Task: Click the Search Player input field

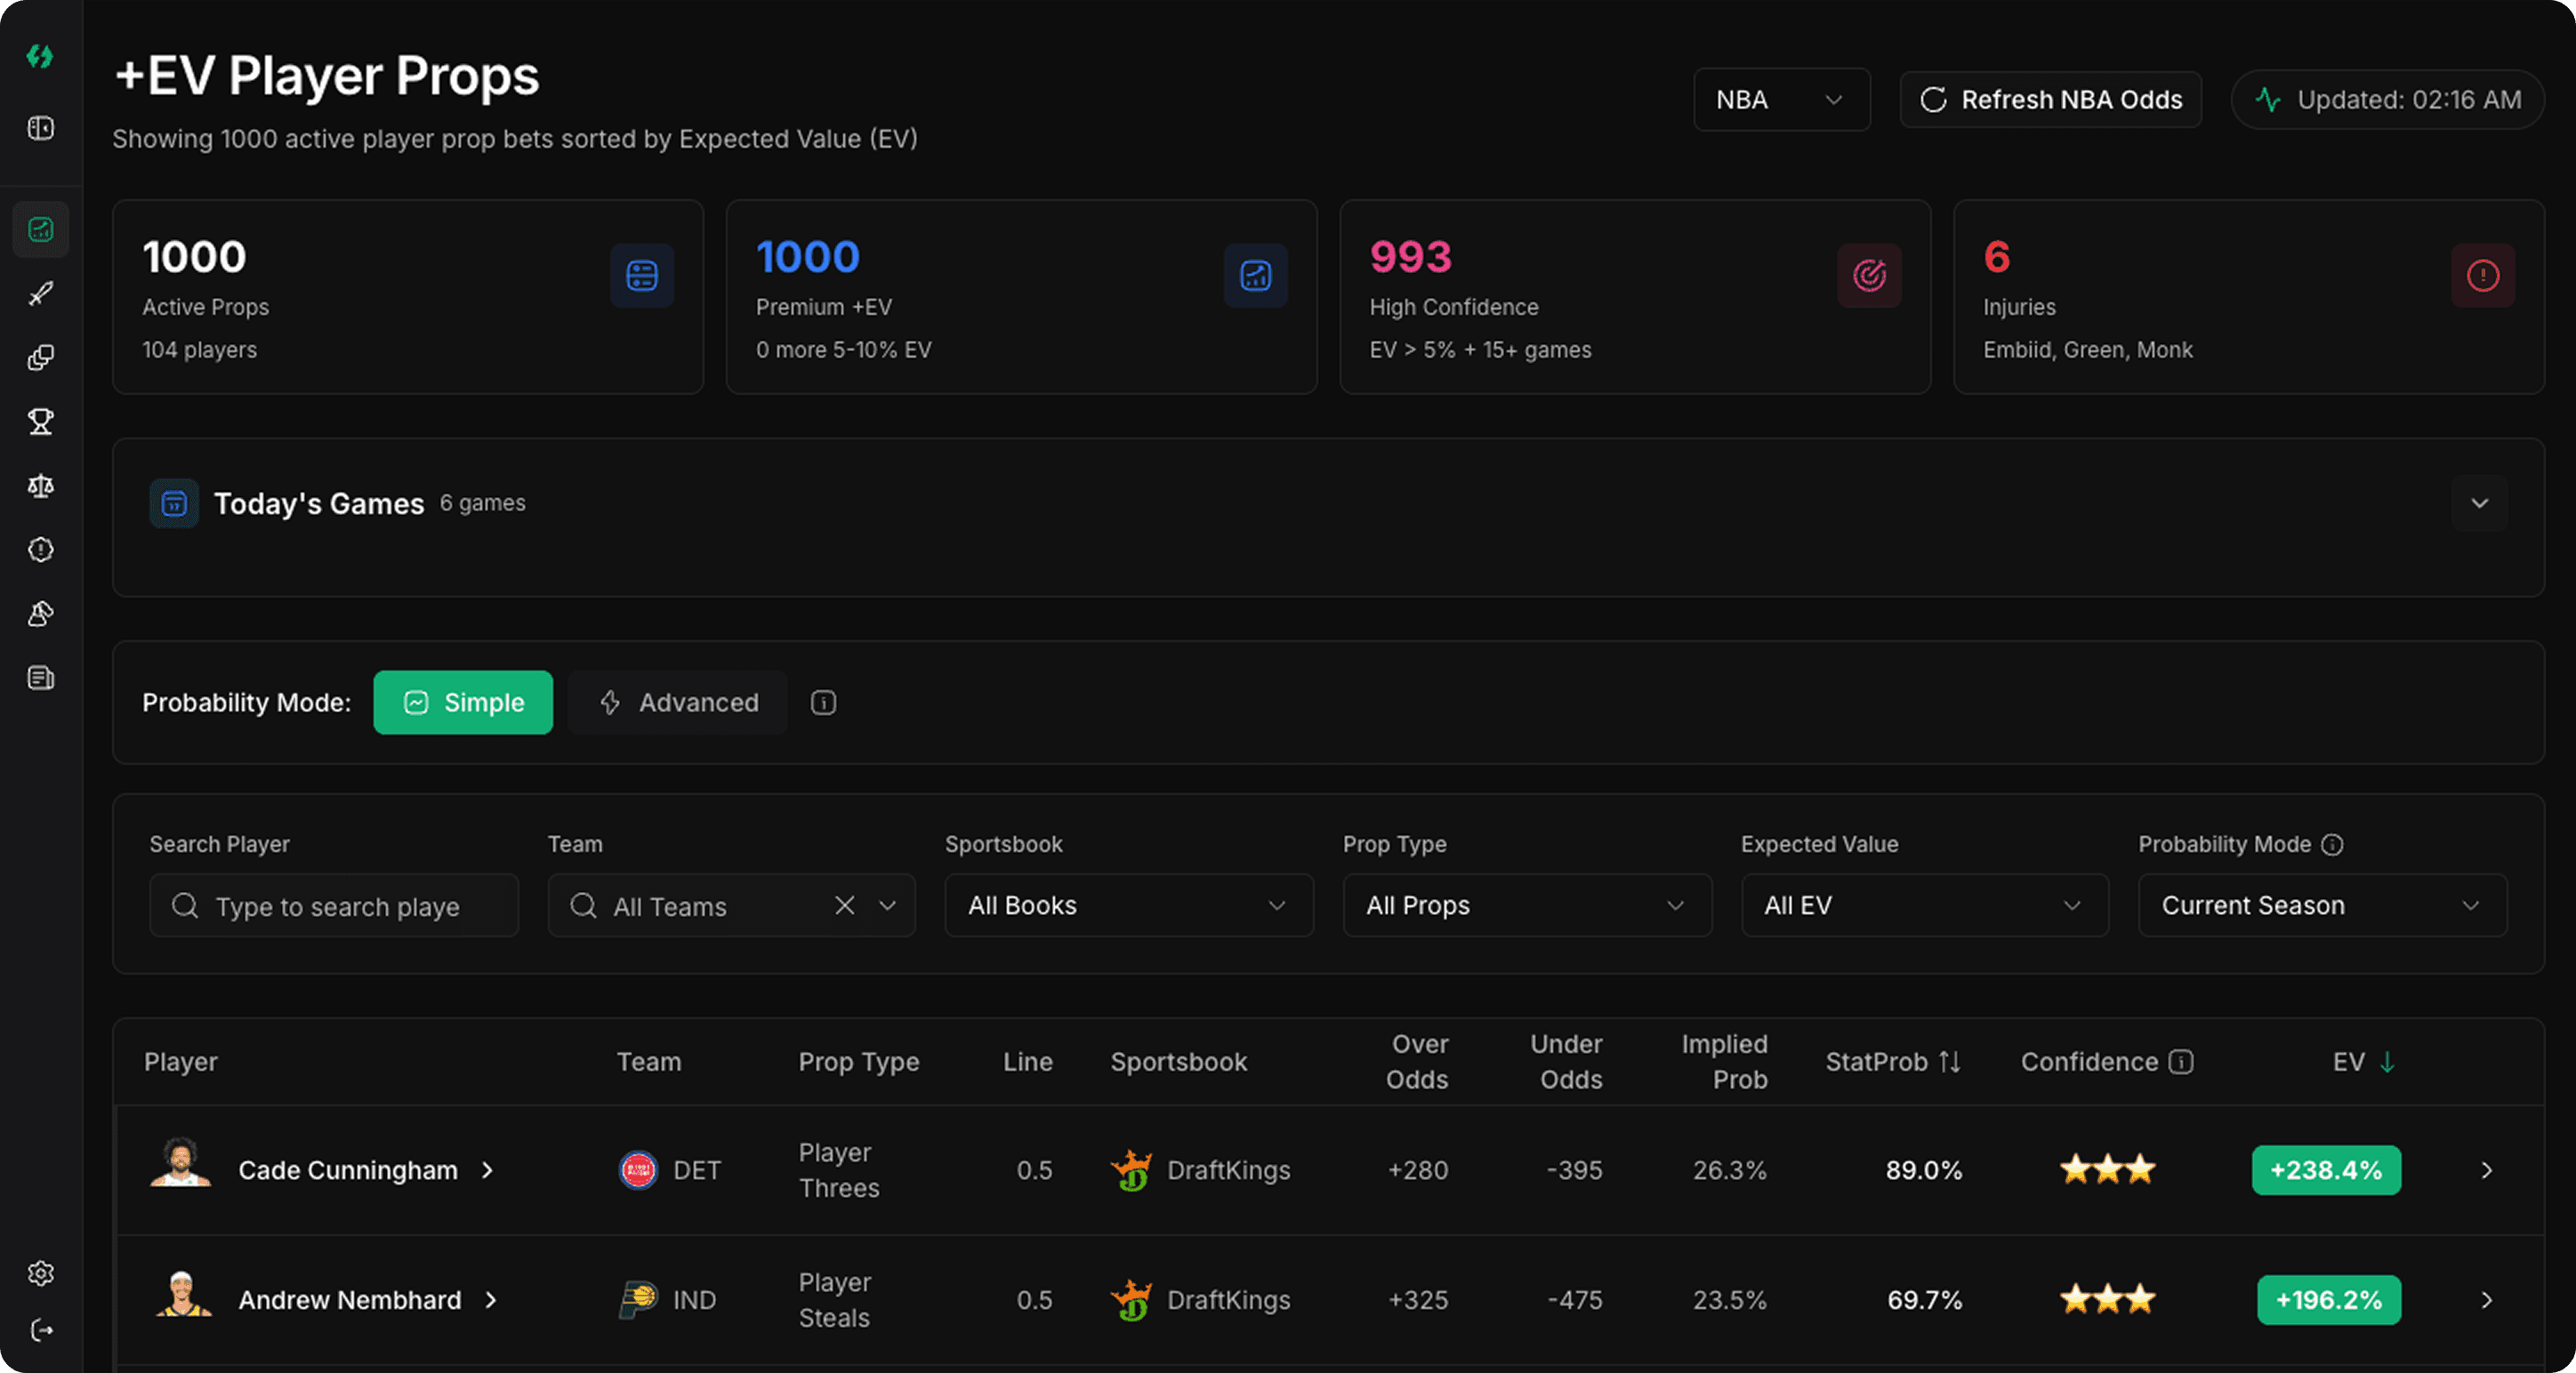Action: (x=335, y=906)
